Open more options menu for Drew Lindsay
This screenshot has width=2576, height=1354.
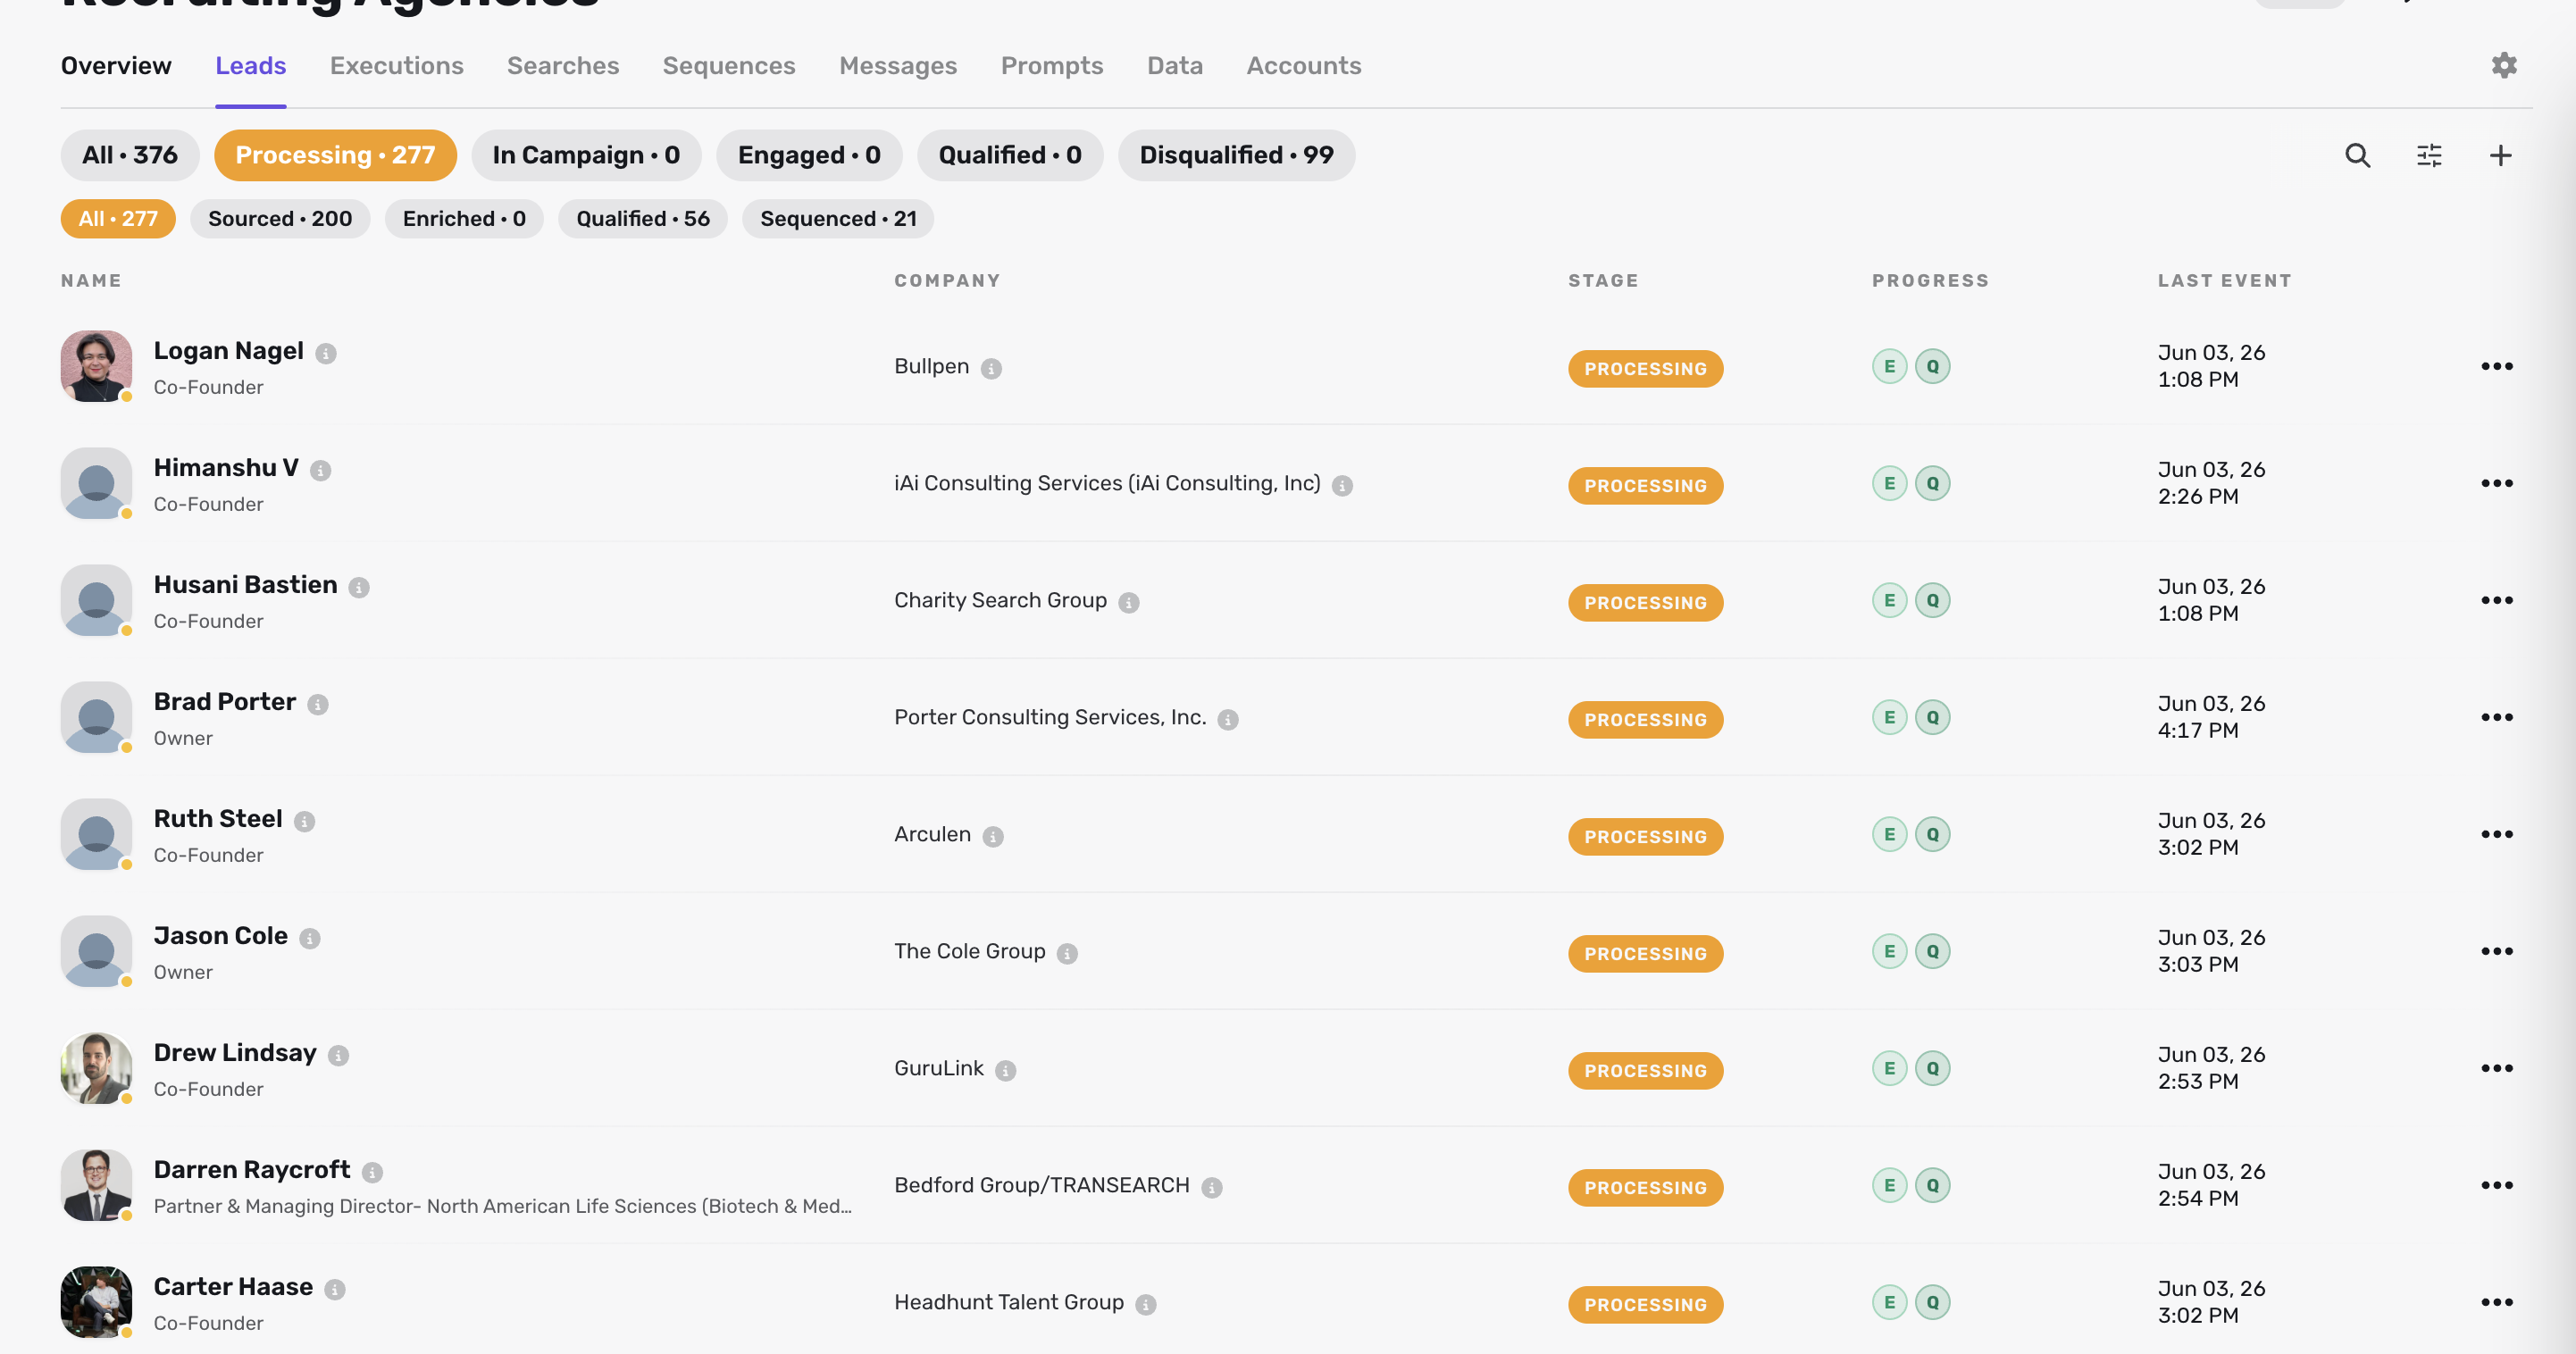2496,1068
